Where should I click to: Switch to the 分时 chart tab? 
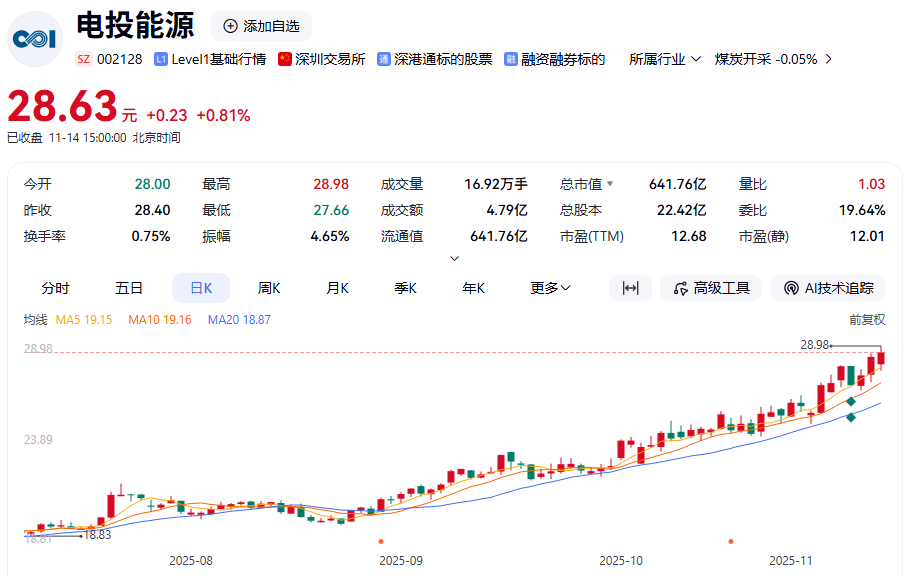(x=56, y=288)
